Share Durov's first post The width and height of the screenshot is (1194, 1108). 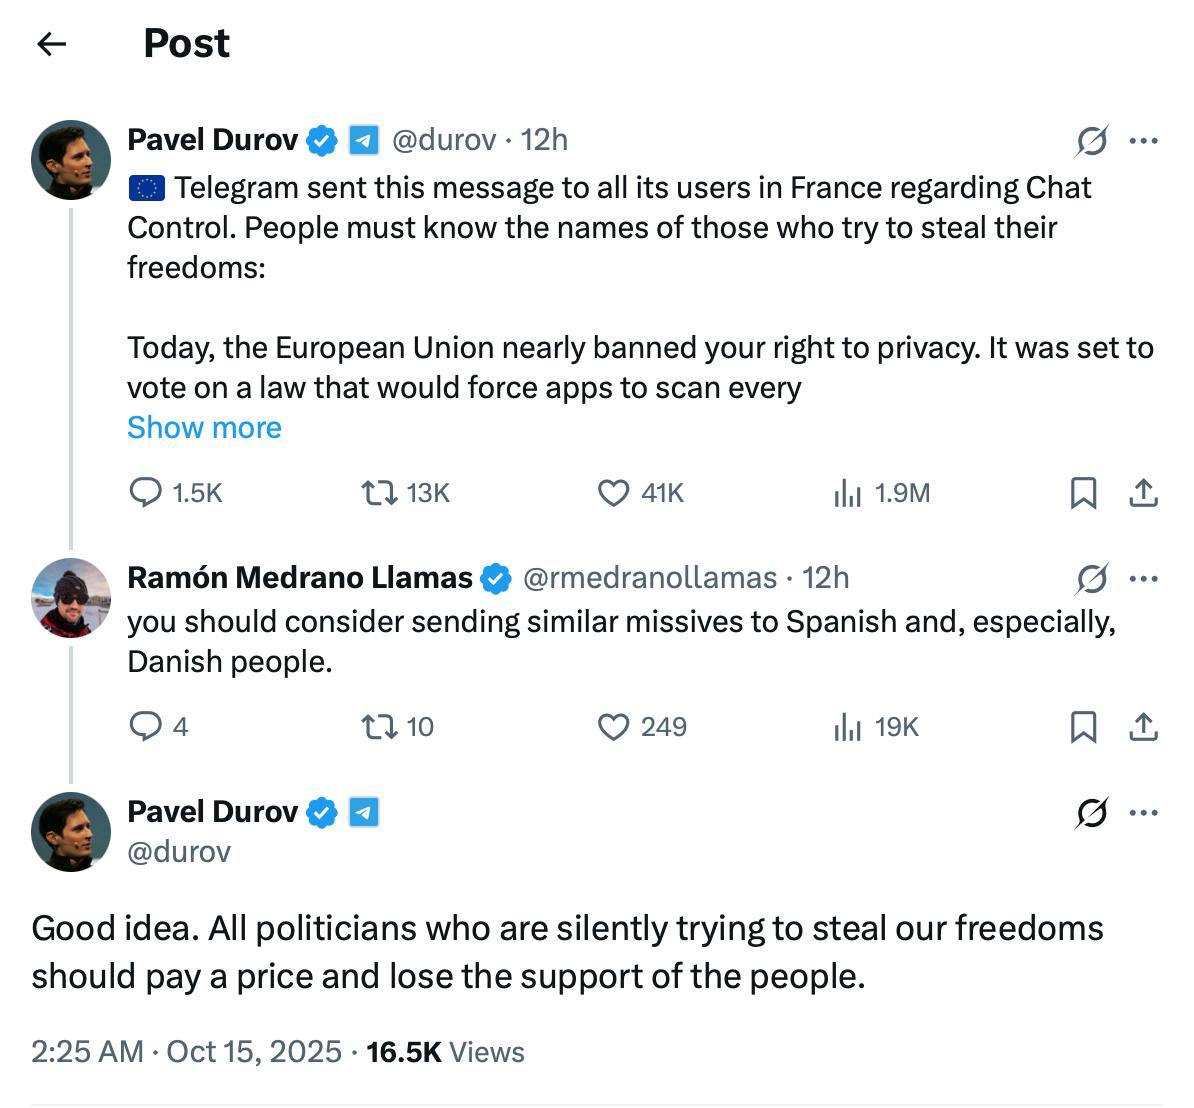click(x=1143, y=492)
